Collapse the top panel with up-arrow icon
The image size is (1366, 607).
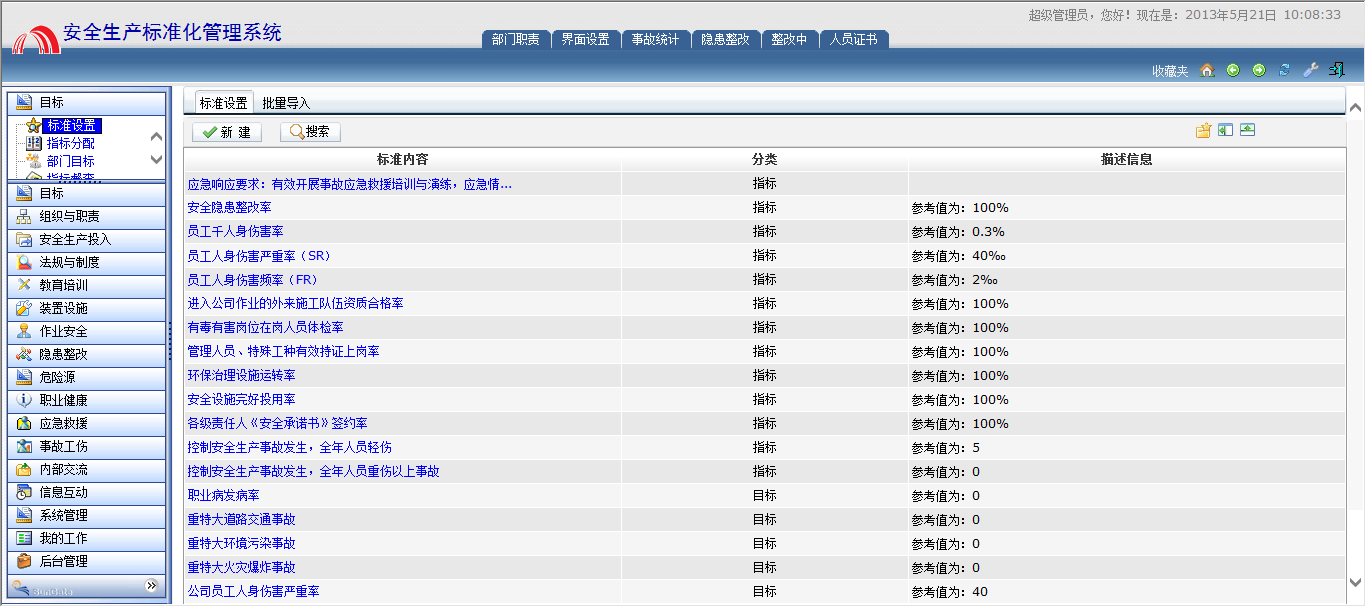1247,131
